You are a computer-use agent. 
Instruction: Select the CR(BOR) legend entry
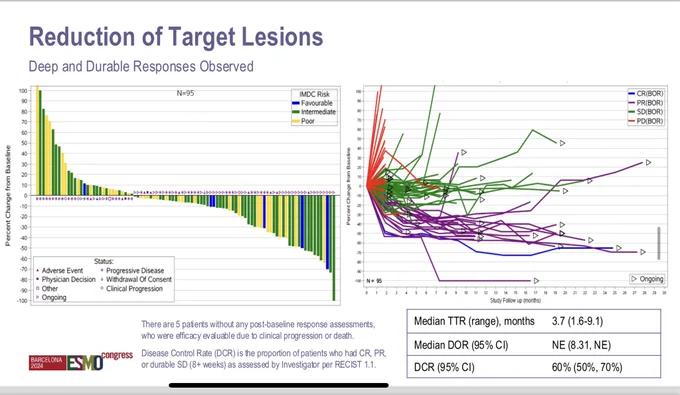point(645,94)
